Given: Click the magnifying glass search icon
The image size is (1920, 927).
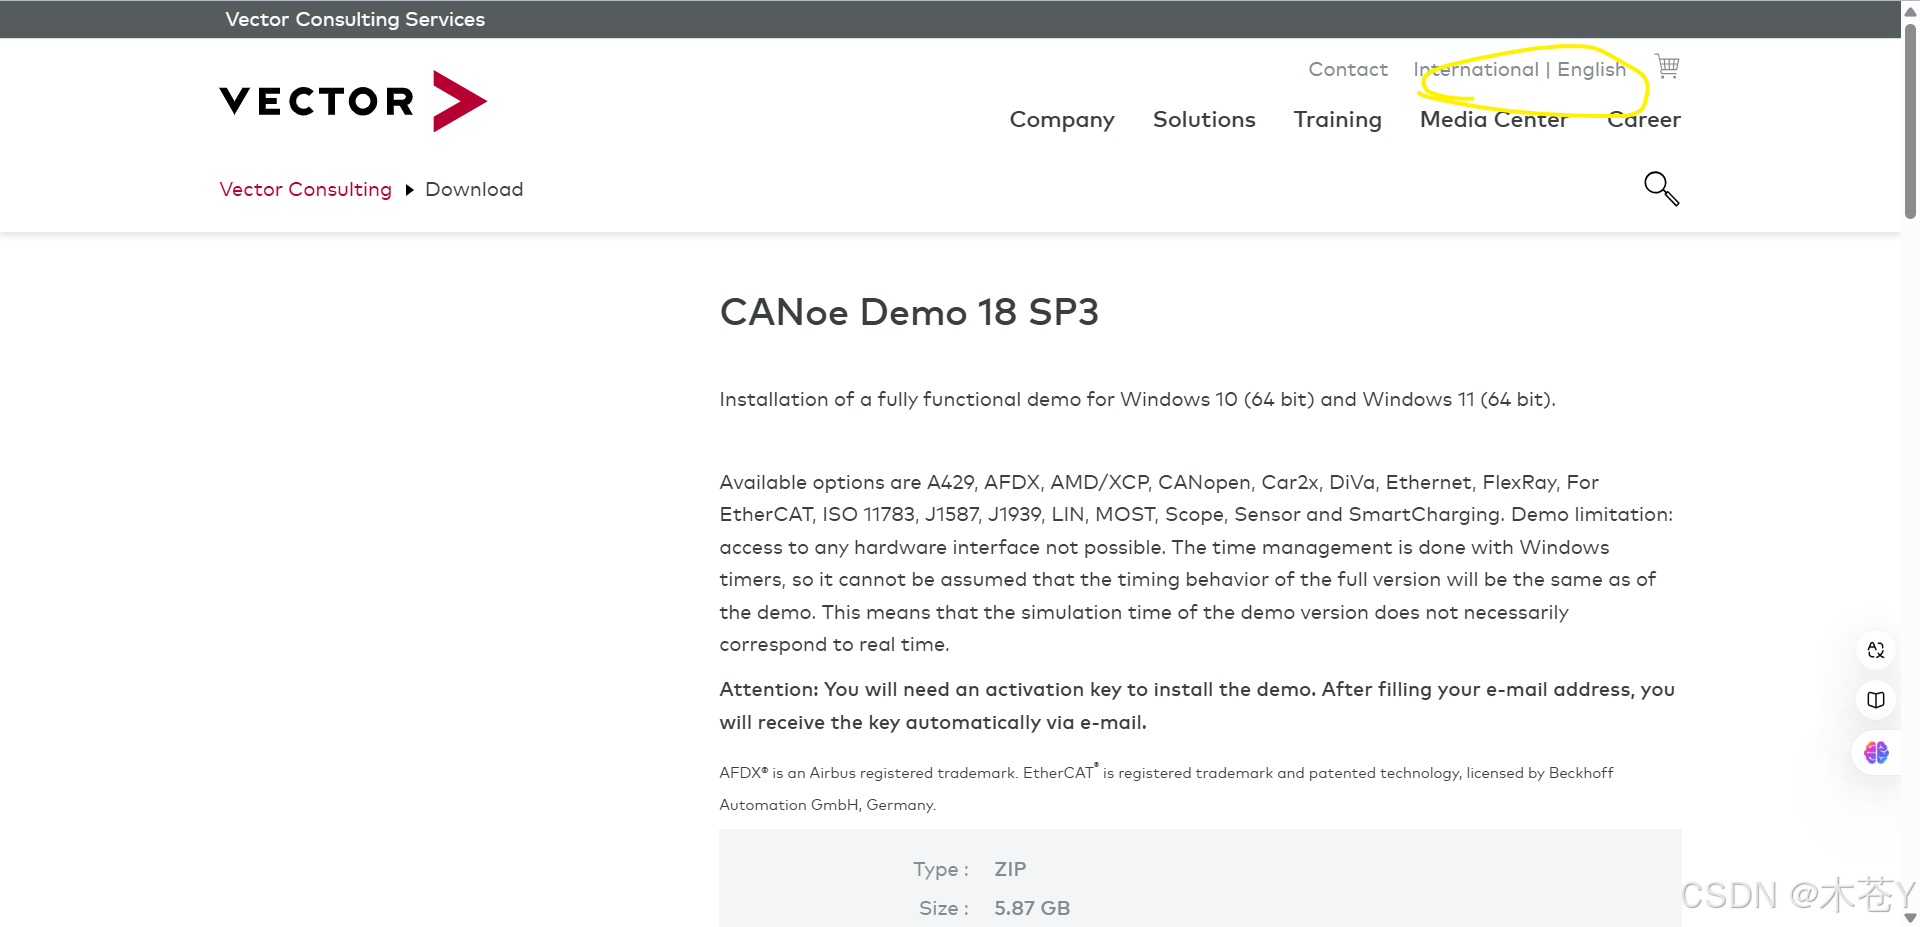Looking at the screenshot, I should (x=1662, y=188).
